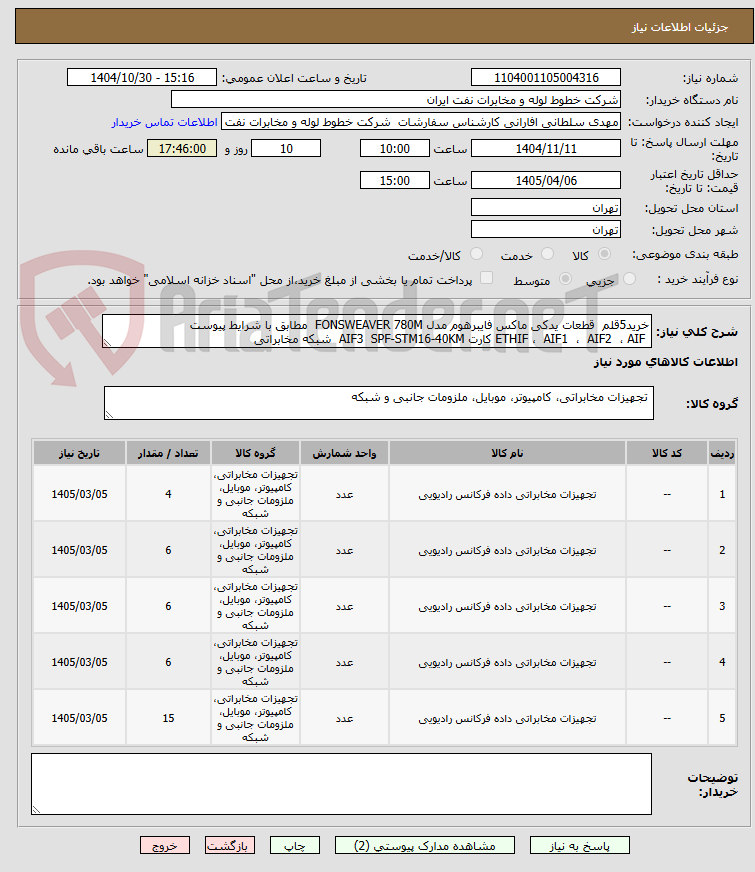Viewport: 755px width, 872px height.
Task: Toggle اسناد خزانه اسلامی payment checkbox
Action: click(486, 278)
